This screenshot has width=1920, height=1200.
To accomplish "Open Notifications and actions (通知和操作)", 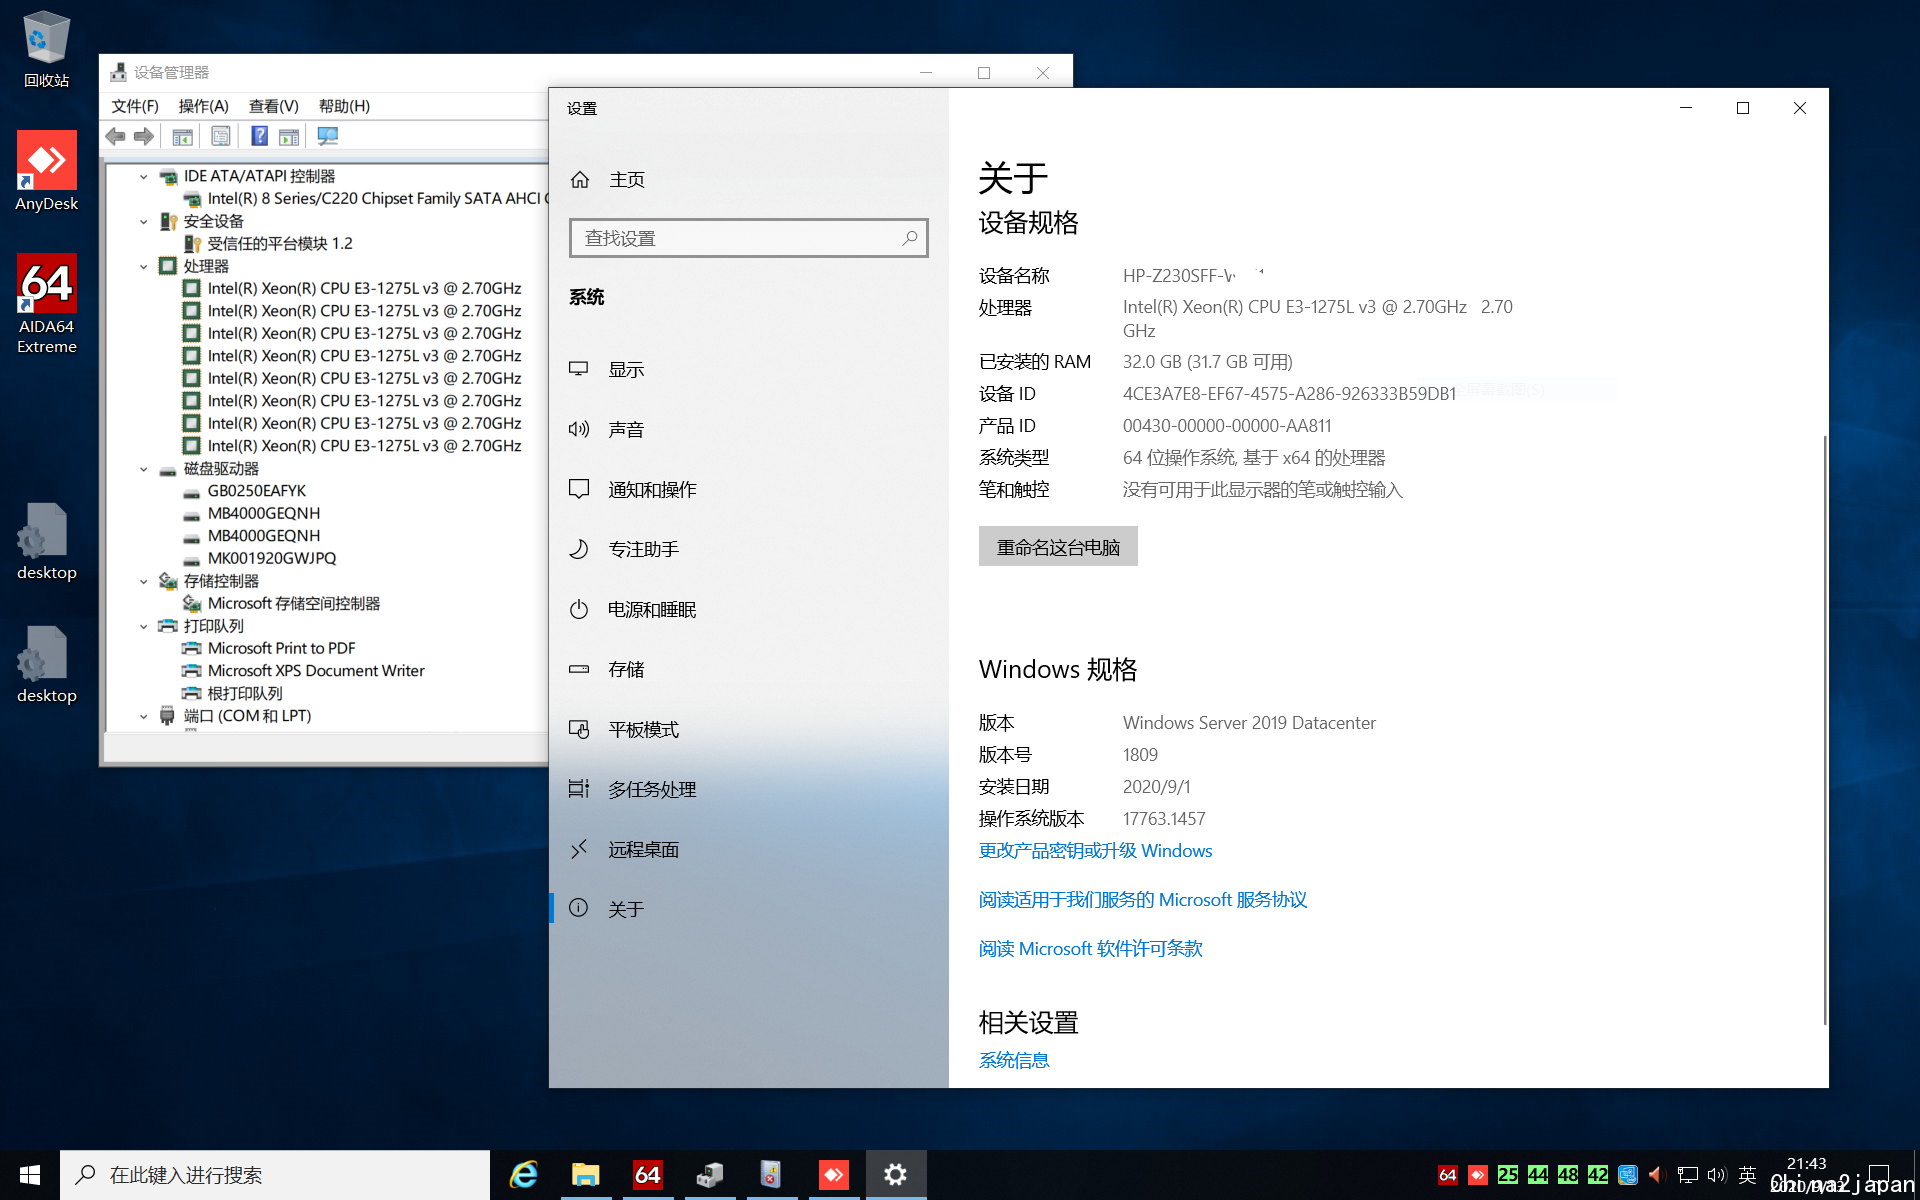I will tap(748, 490).
